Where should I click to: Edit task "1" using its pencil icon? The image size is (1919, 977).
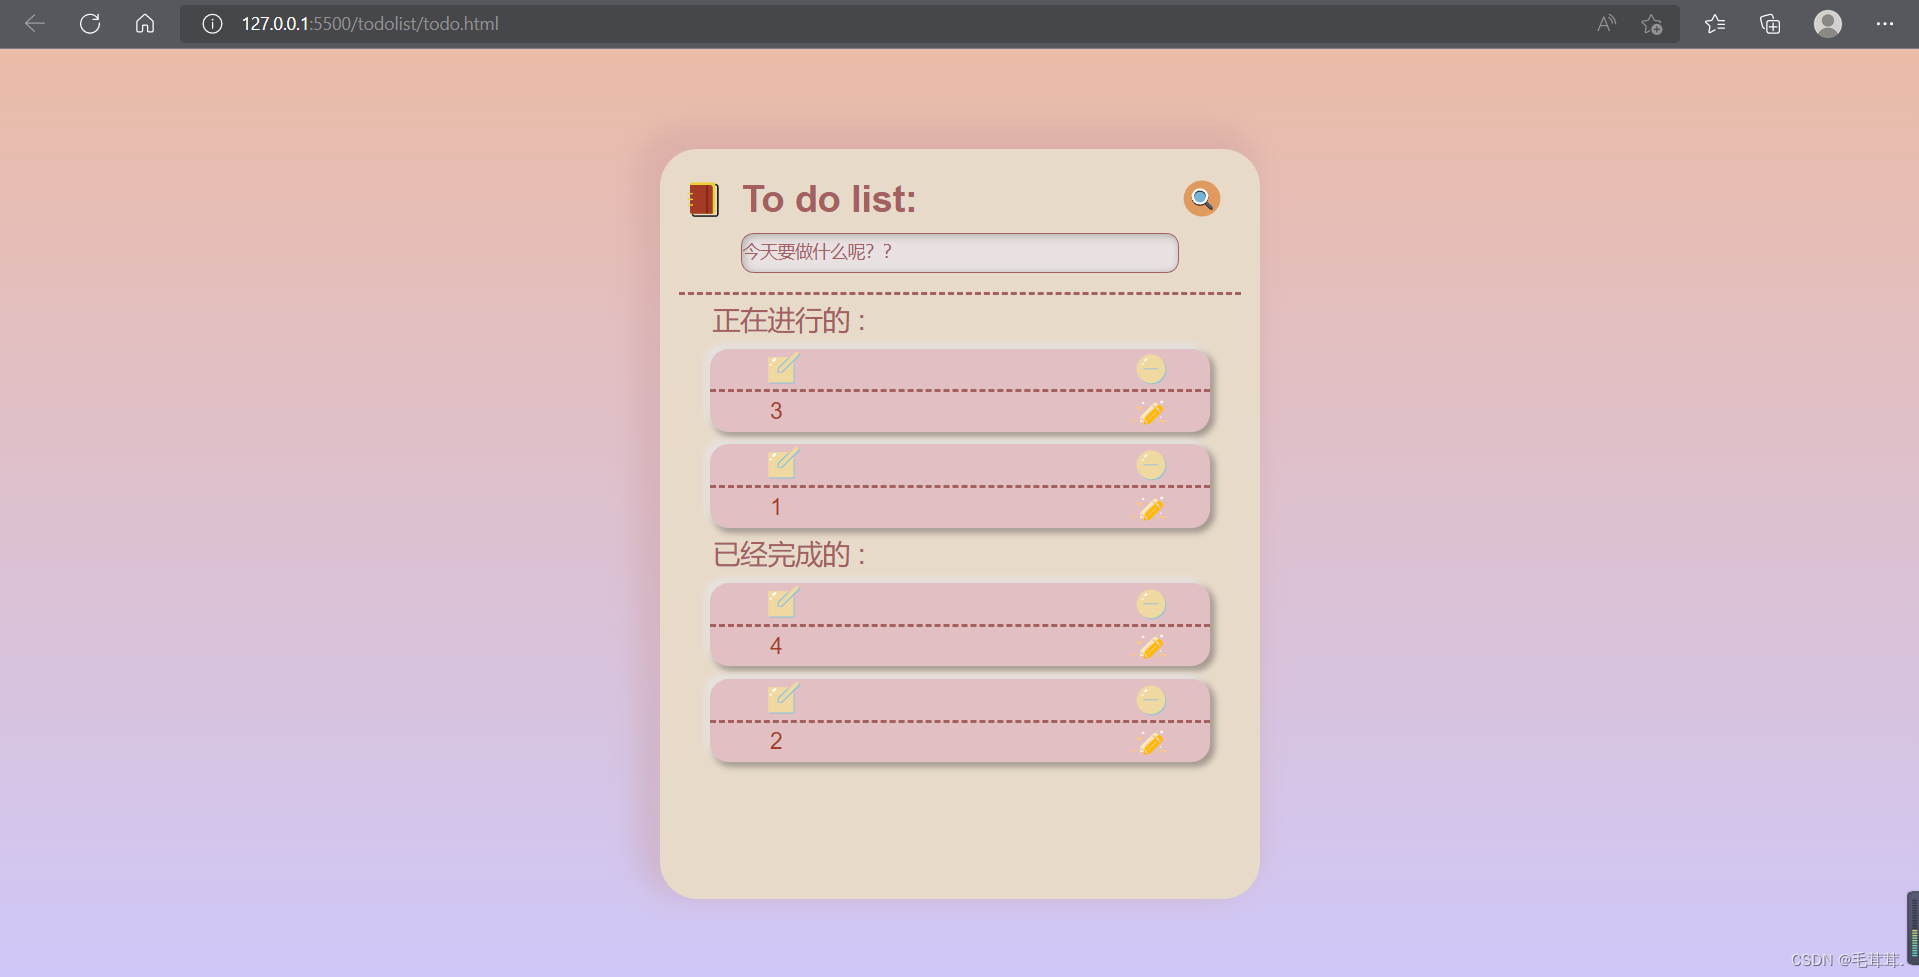[x=1152, y=508]
